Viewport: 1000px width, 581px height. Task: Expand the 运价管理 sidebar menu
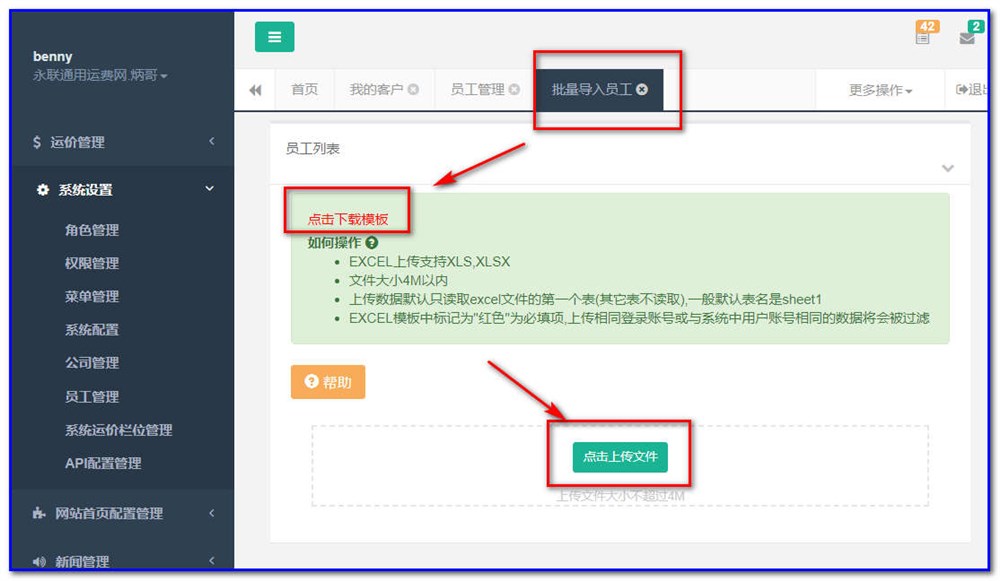pyautogui.click(x=124, y=142)
